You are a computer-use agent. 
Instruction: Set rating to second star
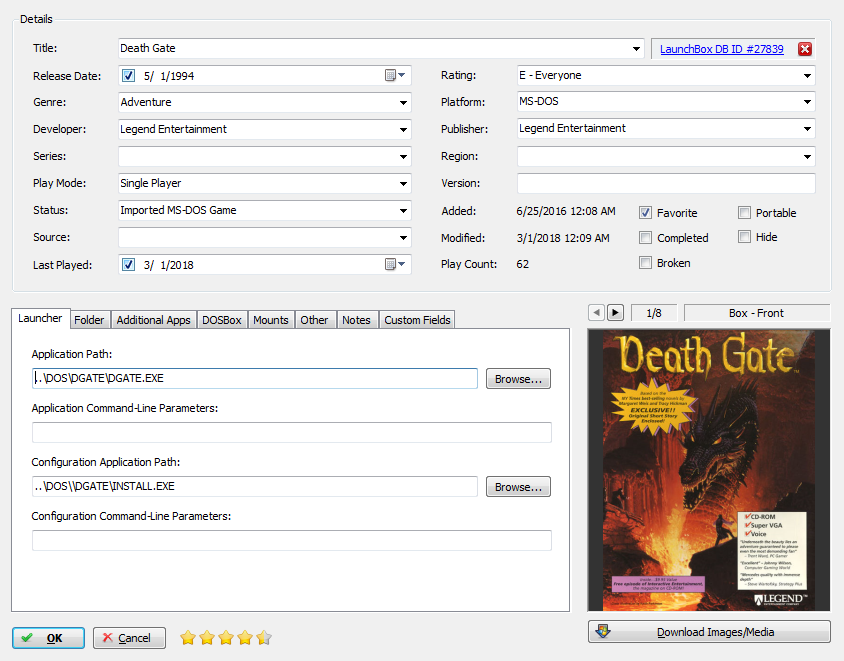point(207,638)
